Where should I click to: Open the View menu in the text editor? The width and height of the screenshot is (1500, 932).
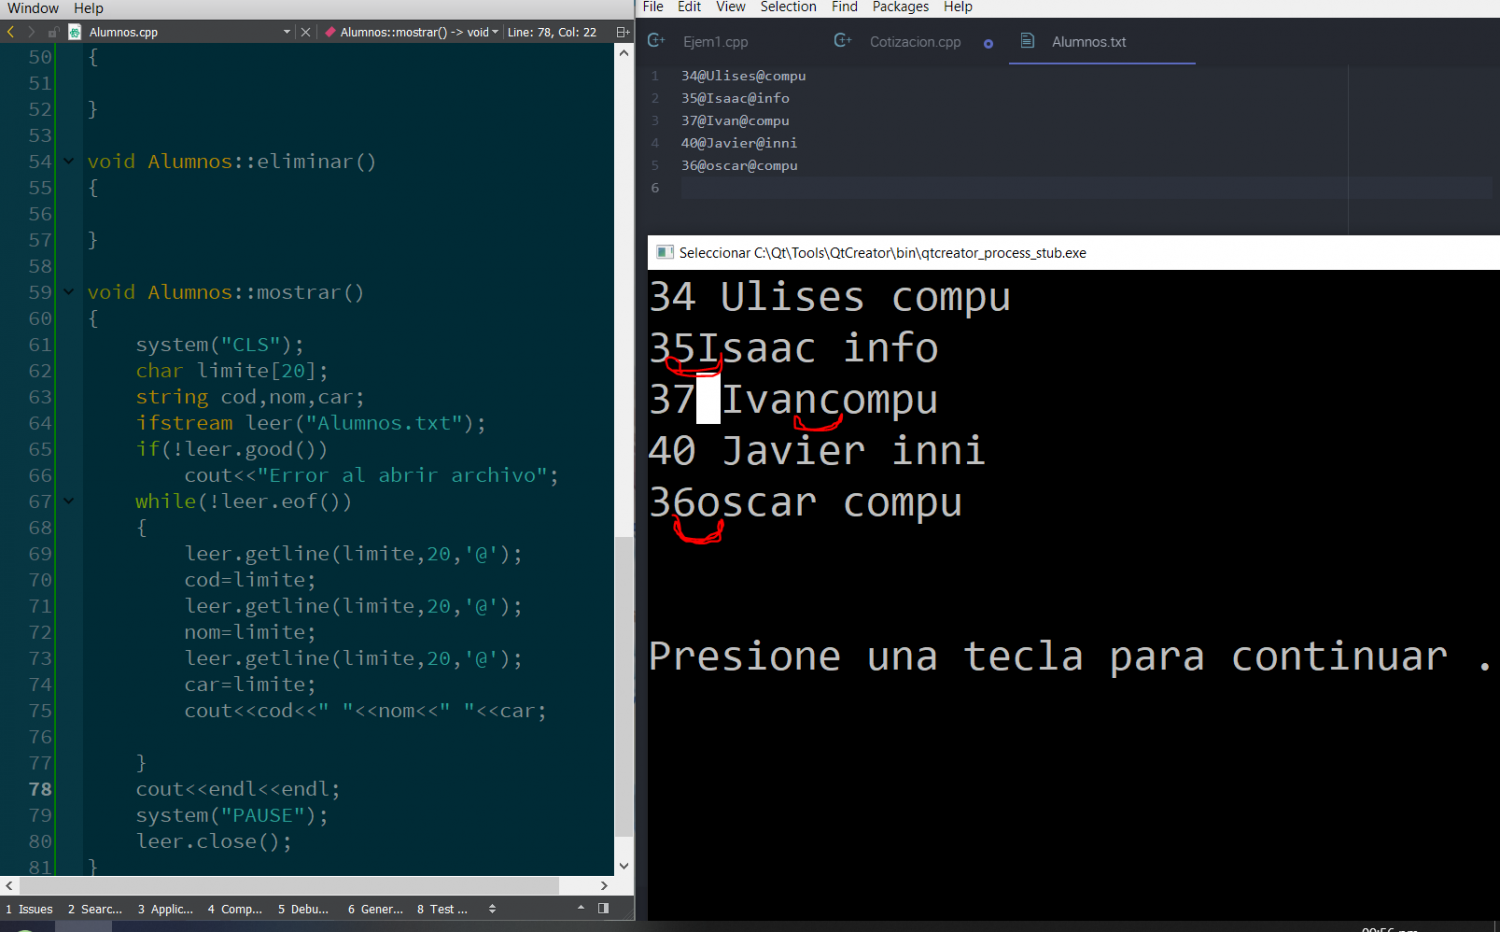tap(731, 7)
